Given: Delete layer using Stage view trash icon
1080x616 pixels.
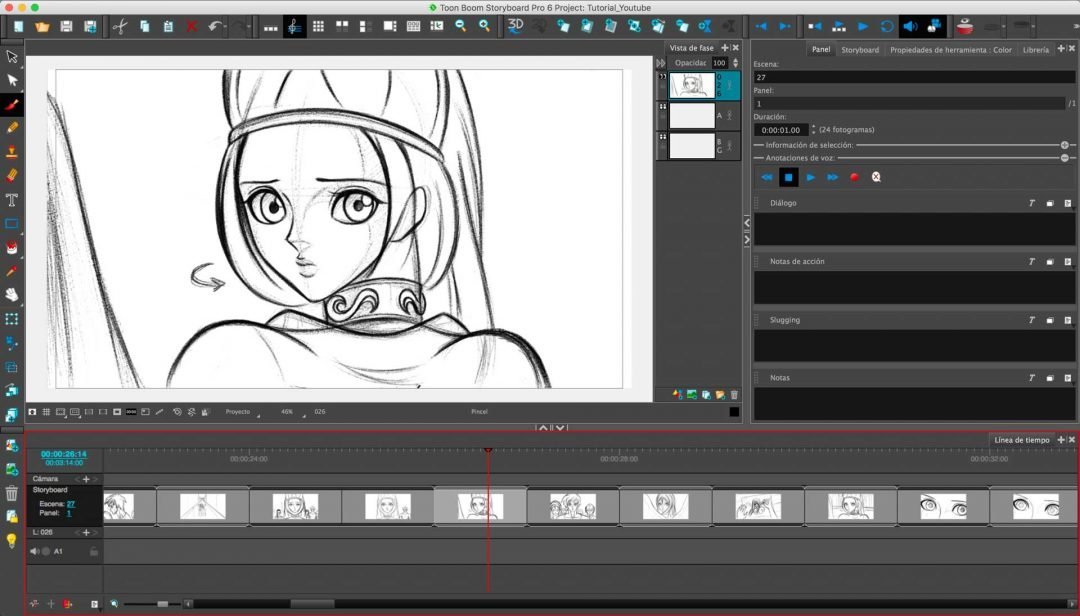Looking at the screenshot, I should pos(734,395).
